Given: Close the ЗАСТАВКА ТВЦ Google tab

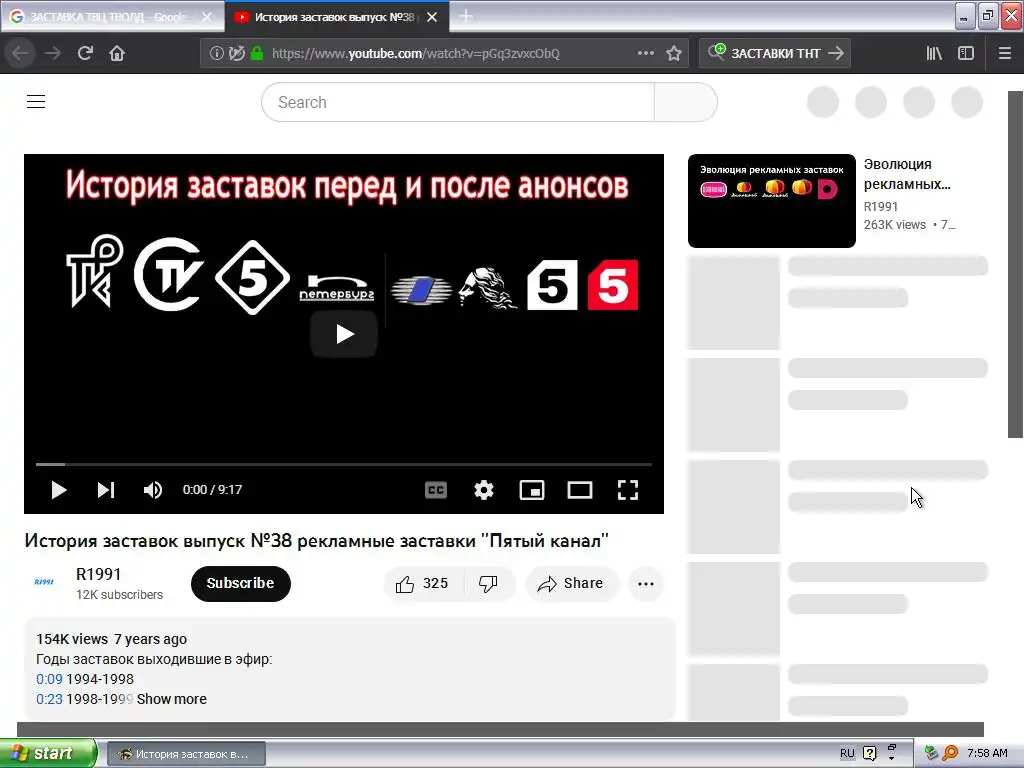Looking at the screenshot, I should click(208, 17).
